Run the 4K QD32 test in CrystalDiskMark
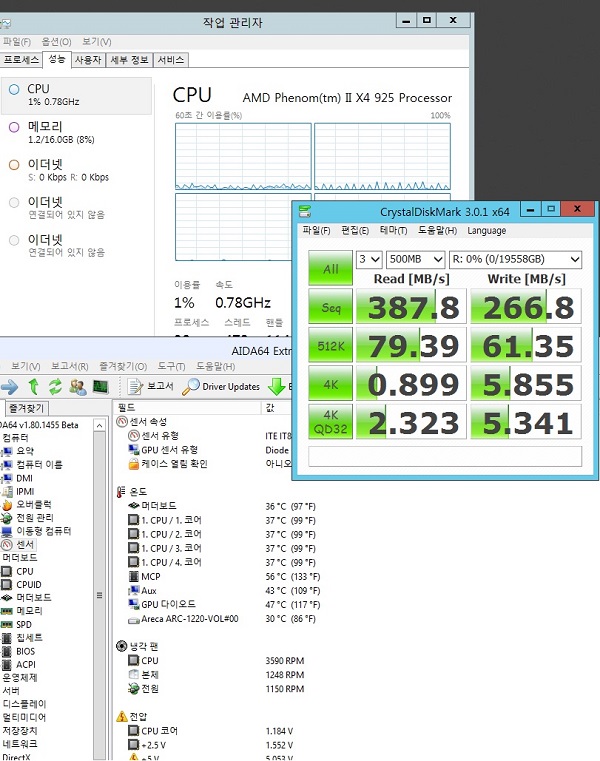600x761 pixels. (x=330, y=422)
